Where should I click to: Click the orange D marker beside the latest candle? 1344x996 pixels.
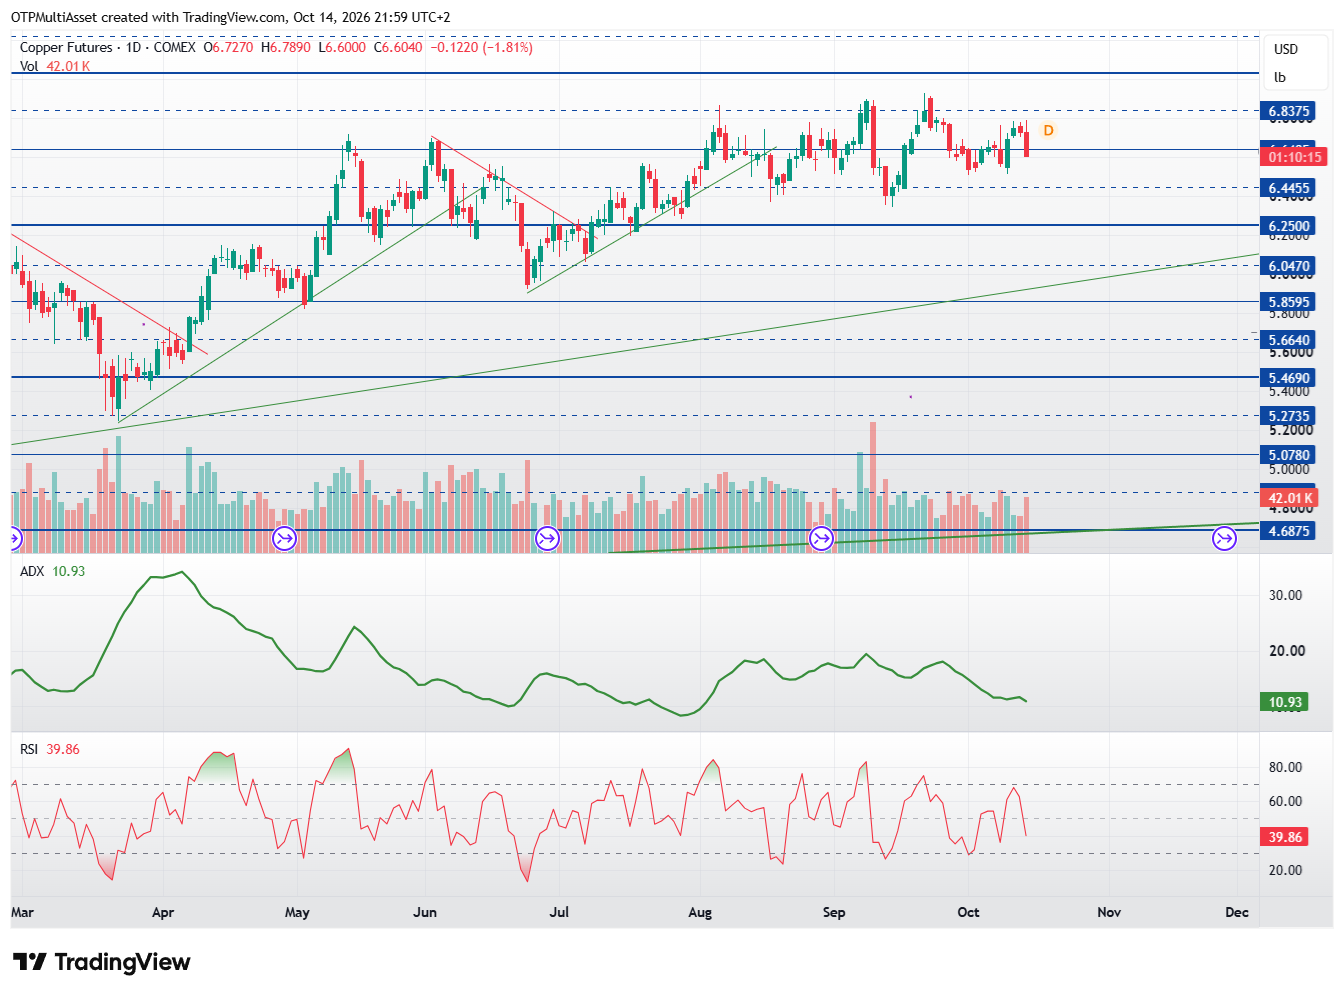point(1048,130)
